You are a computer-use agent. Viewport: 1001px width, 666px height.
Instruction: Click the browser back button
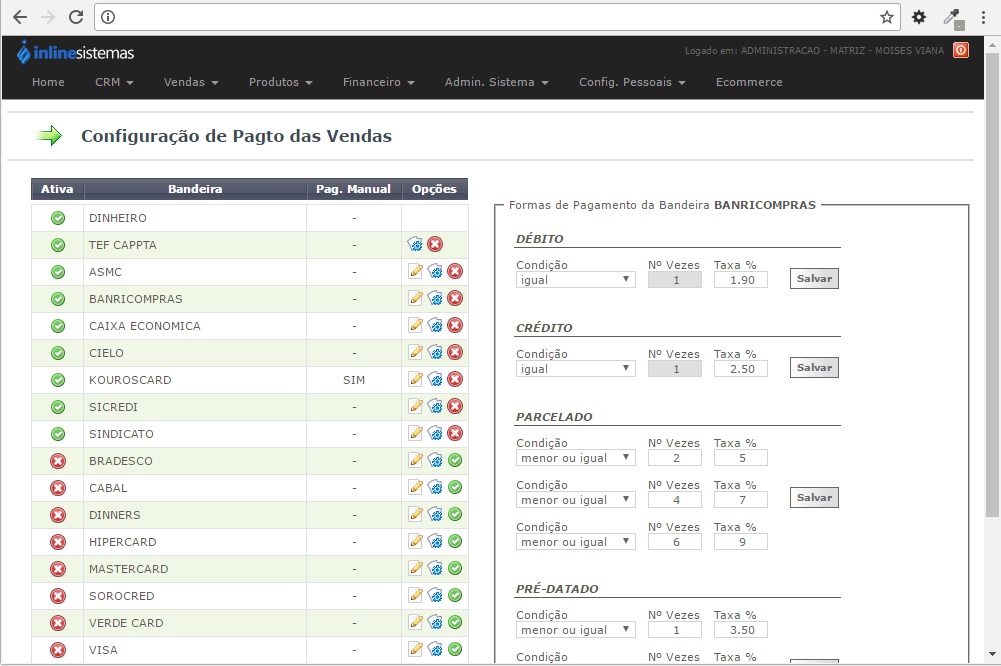pyautogui.click(x=20, y=17)
